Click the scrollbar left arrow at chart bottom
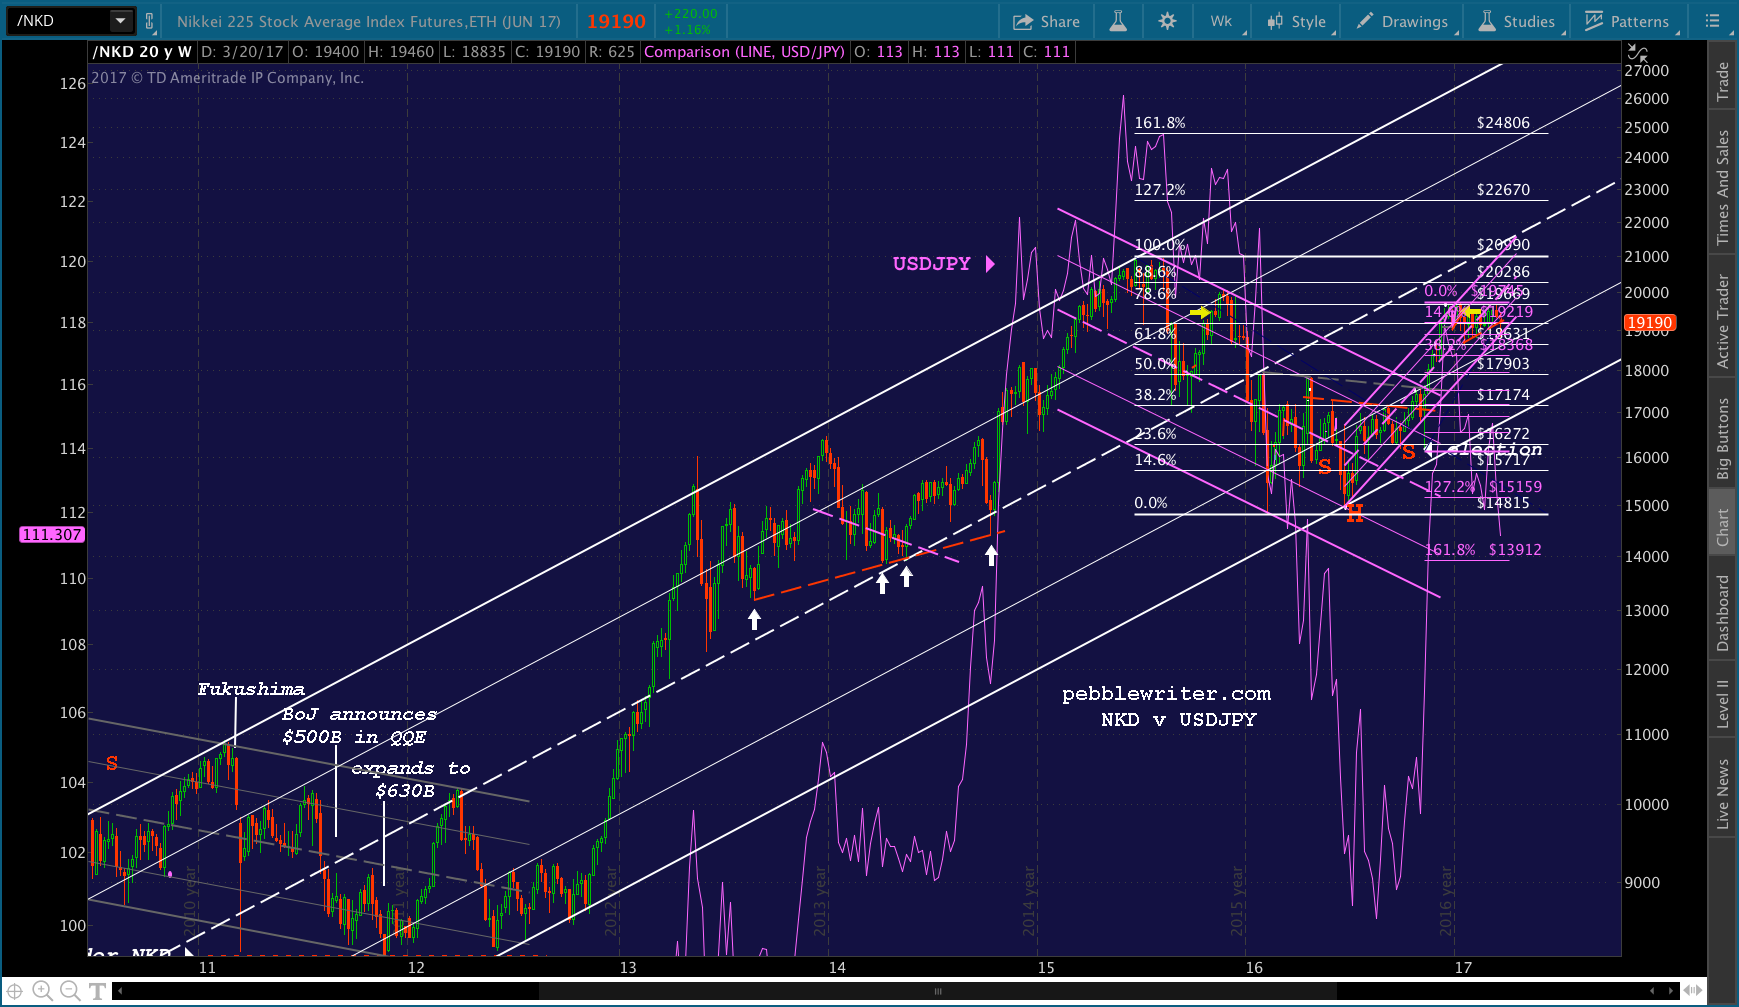 click(120, 992)
